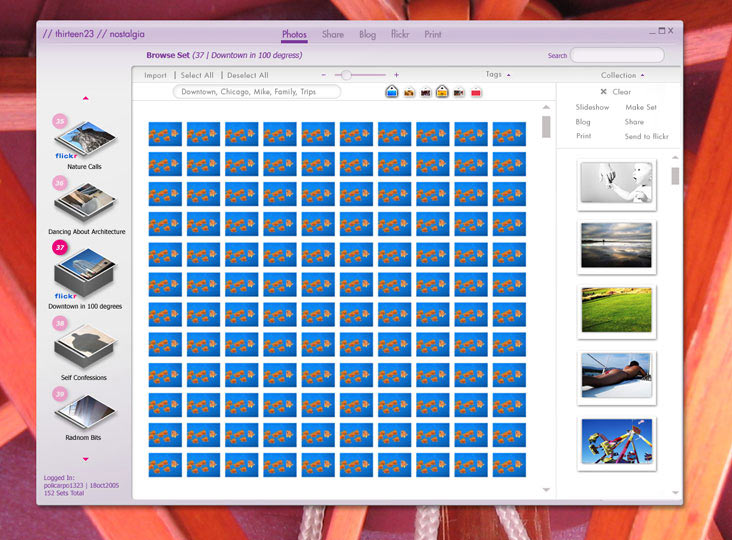Open the Print tab in top navigation
This screenshot has width=732, height=540.
coord(432,35)
